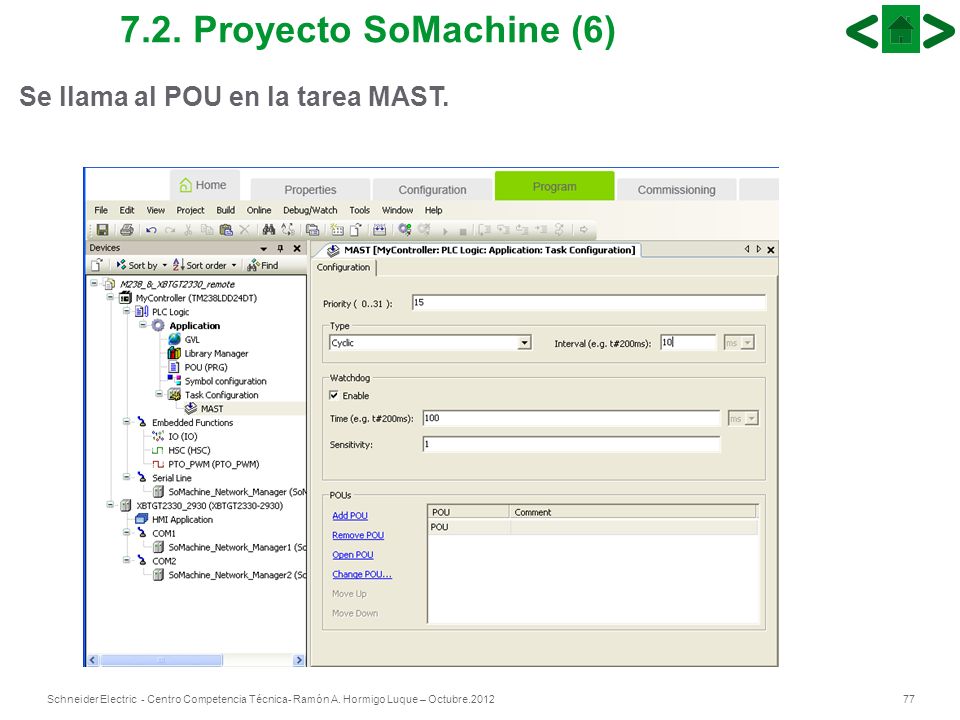Click the scroll-right tab arrow in editor
The width and height of the screenshot is (960, 720).
(759, 249)
